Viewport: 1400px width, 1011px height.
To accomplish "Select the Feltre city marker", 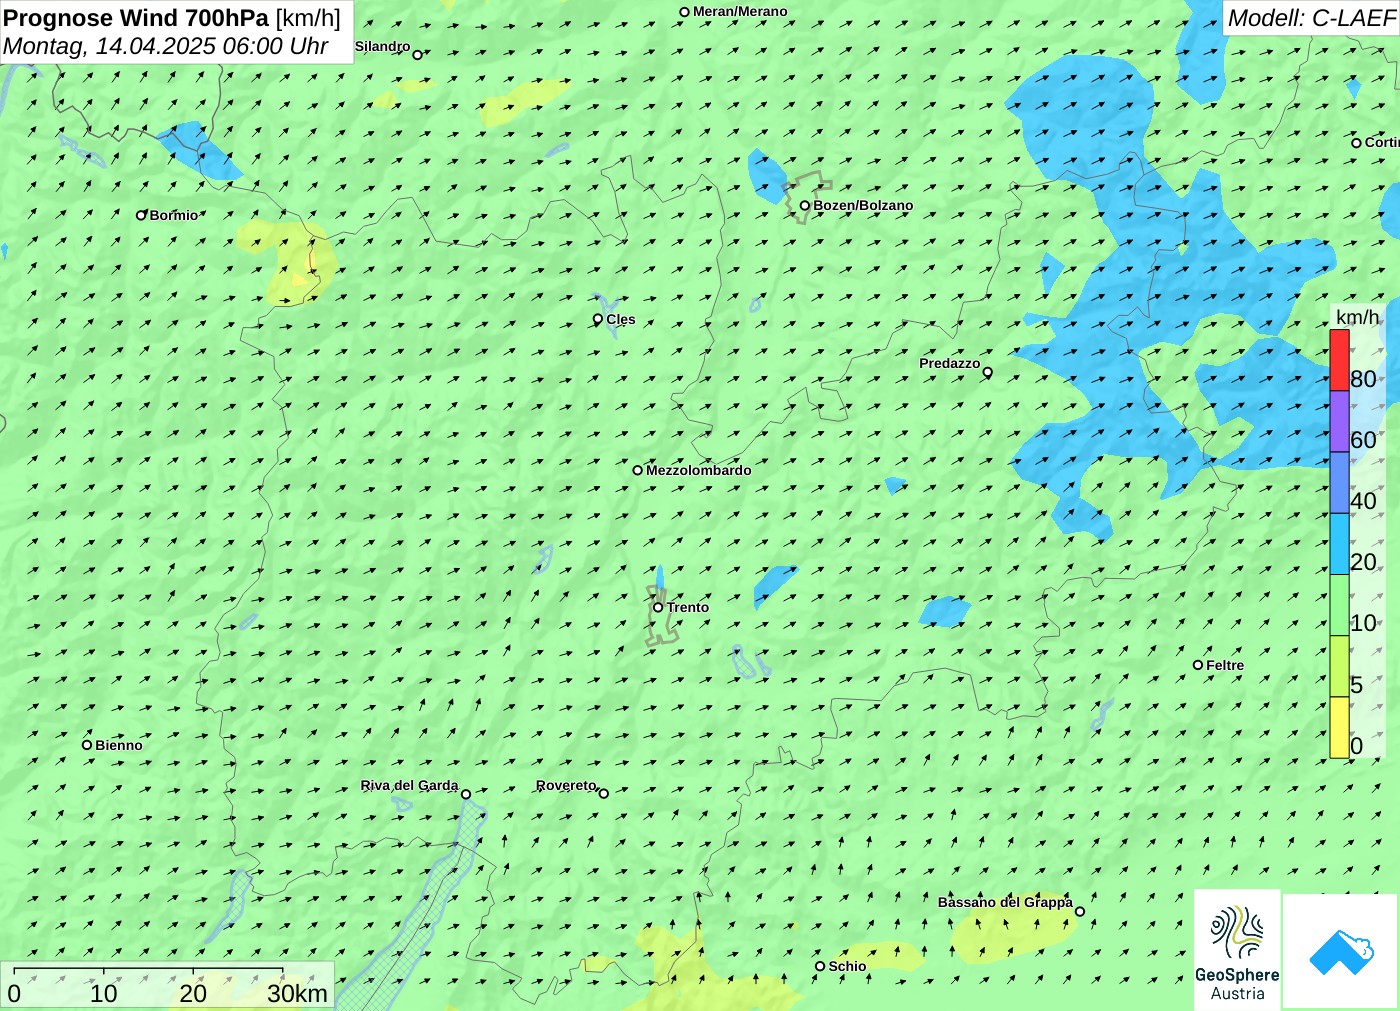I will 1198,665.
